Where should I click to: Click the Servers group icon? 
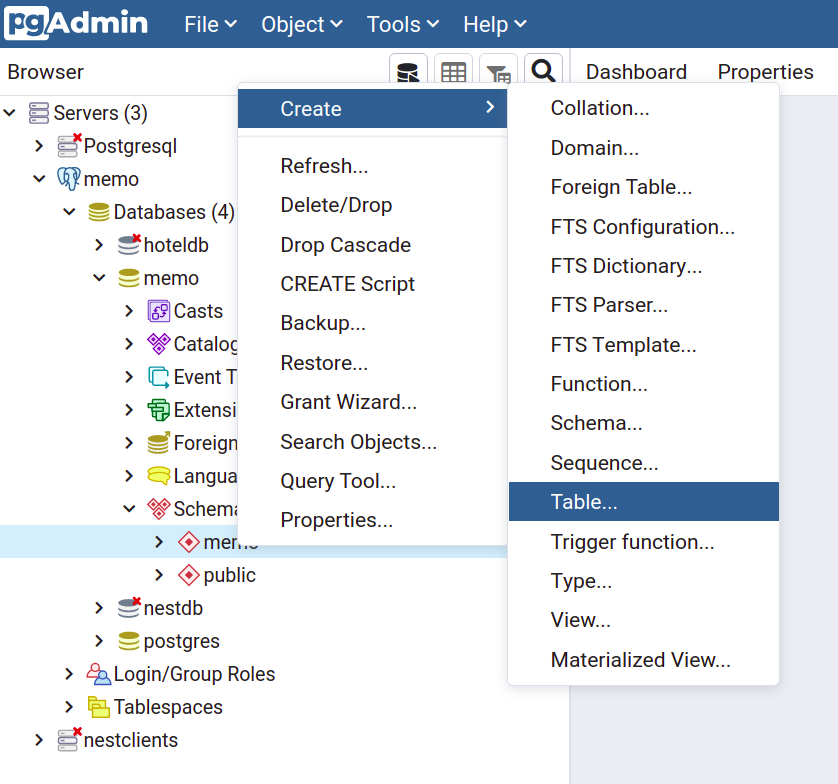39,113
